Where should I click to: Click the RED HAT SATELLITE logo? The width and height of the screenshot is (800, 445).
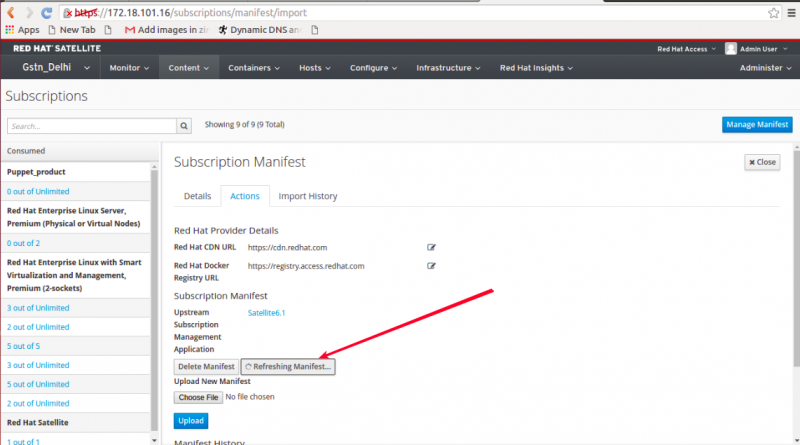pyautogui.click(x=57, y=48)
